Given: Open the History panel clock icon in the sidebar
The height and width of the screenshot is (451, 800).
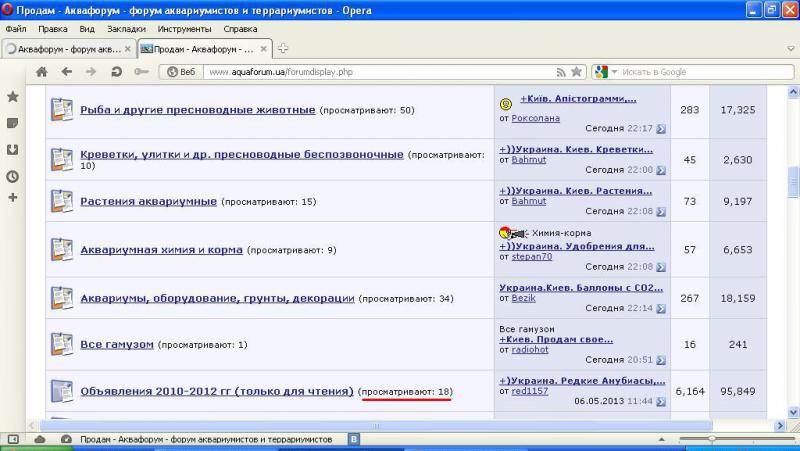Looking at the screenshot, I should coord(13,175).
